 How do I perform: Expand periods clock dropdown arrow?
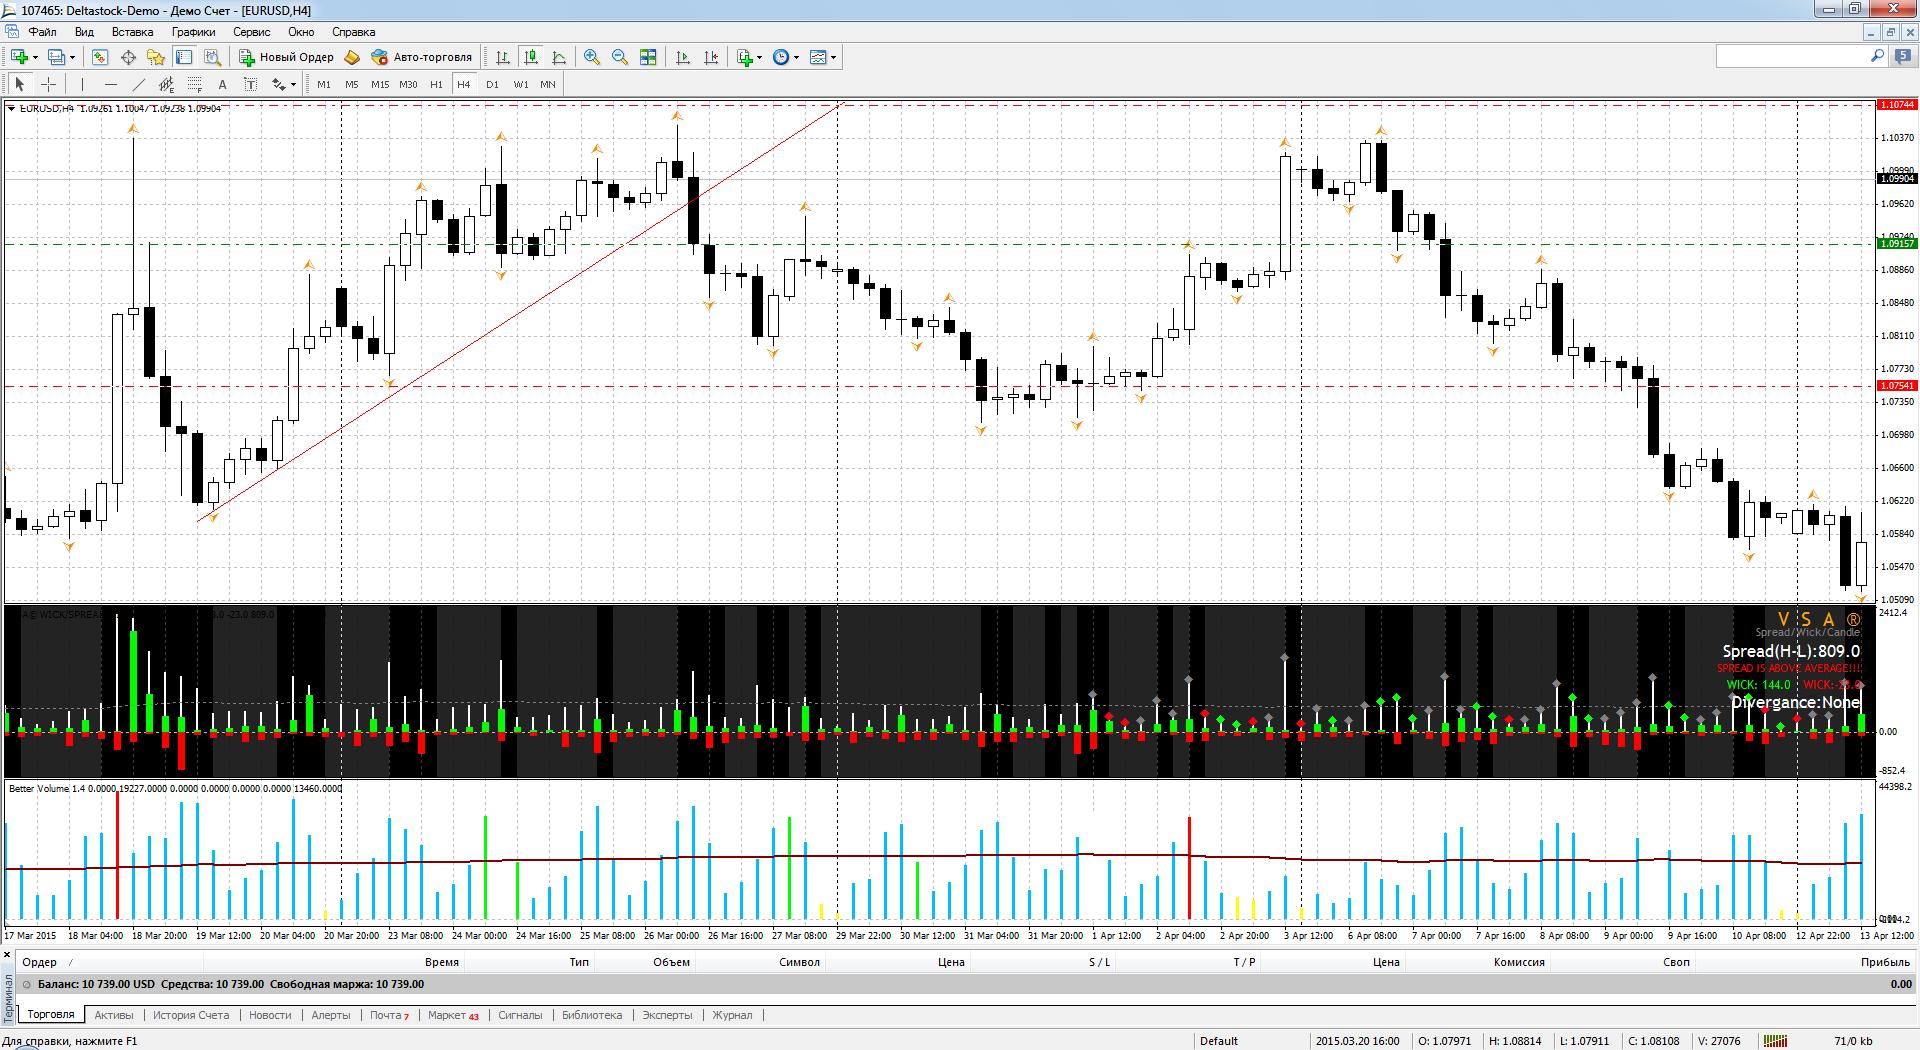(797, 57)
